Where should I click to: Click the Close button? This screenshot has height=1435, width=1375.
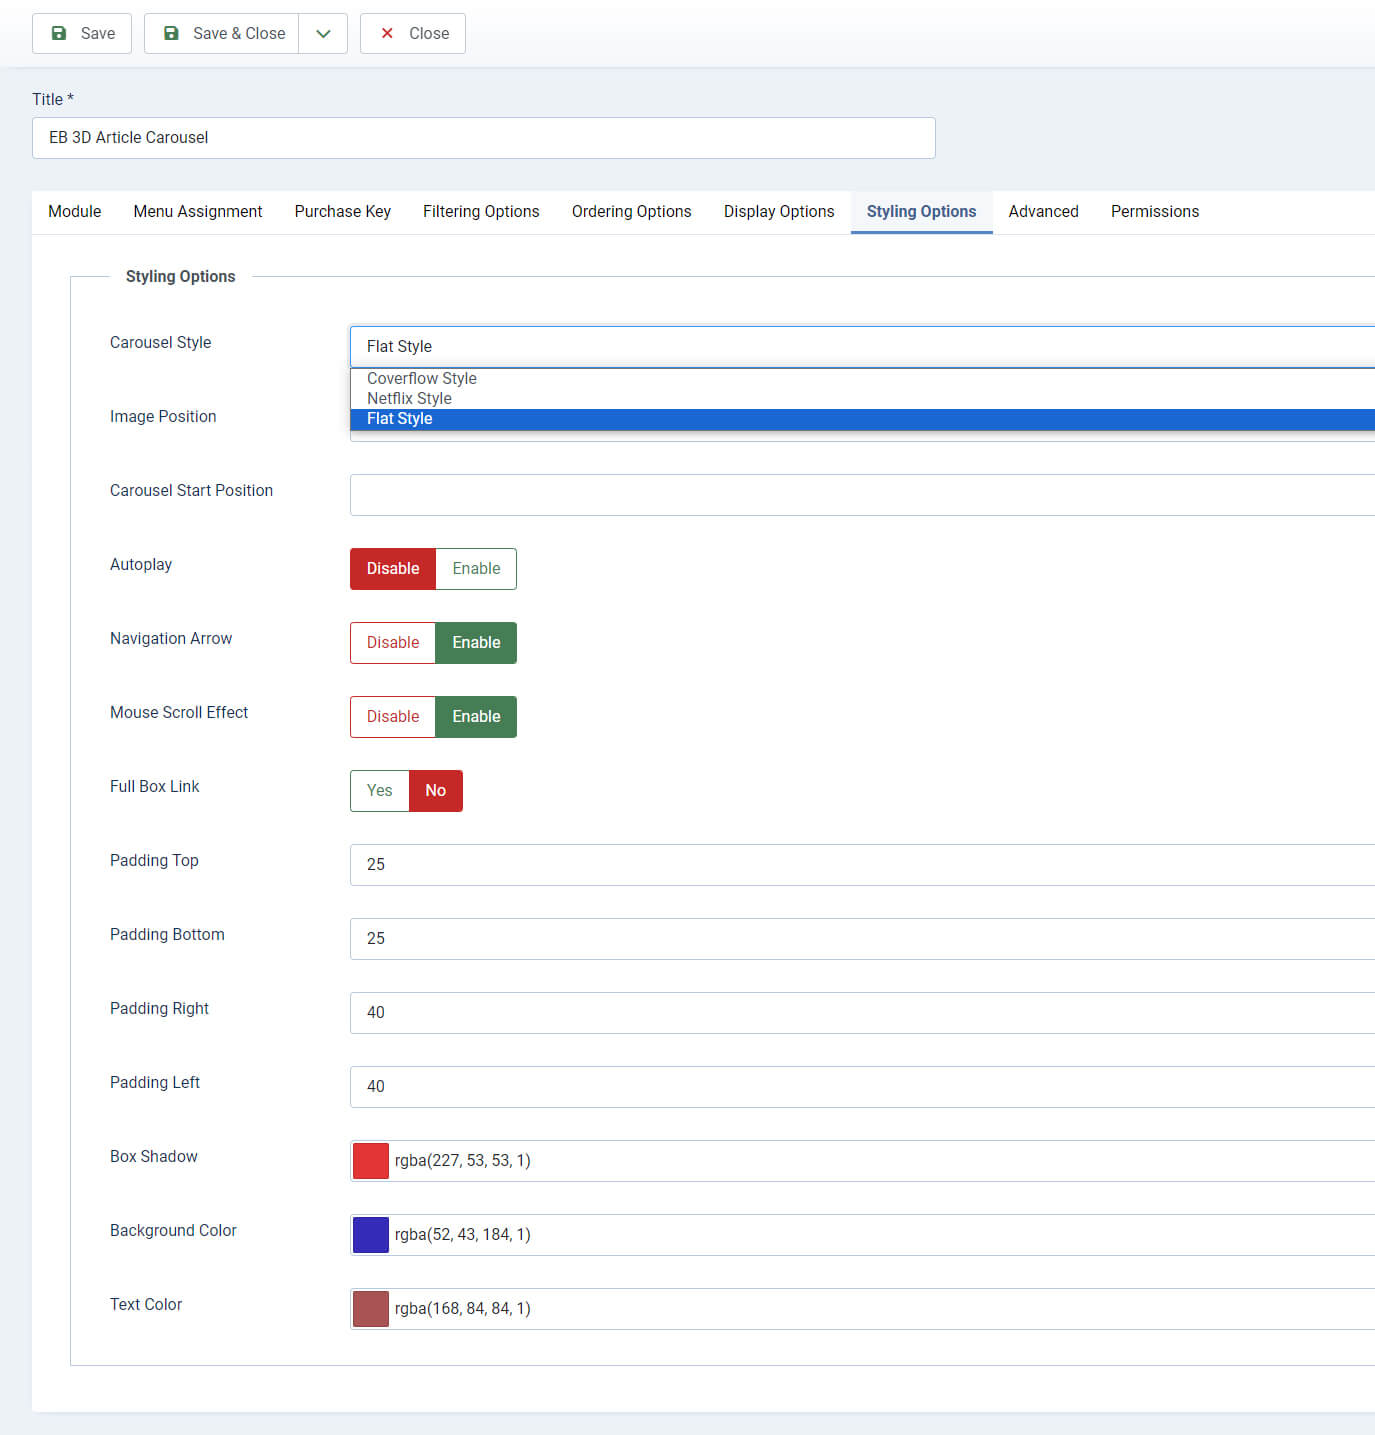pos(413,33)
